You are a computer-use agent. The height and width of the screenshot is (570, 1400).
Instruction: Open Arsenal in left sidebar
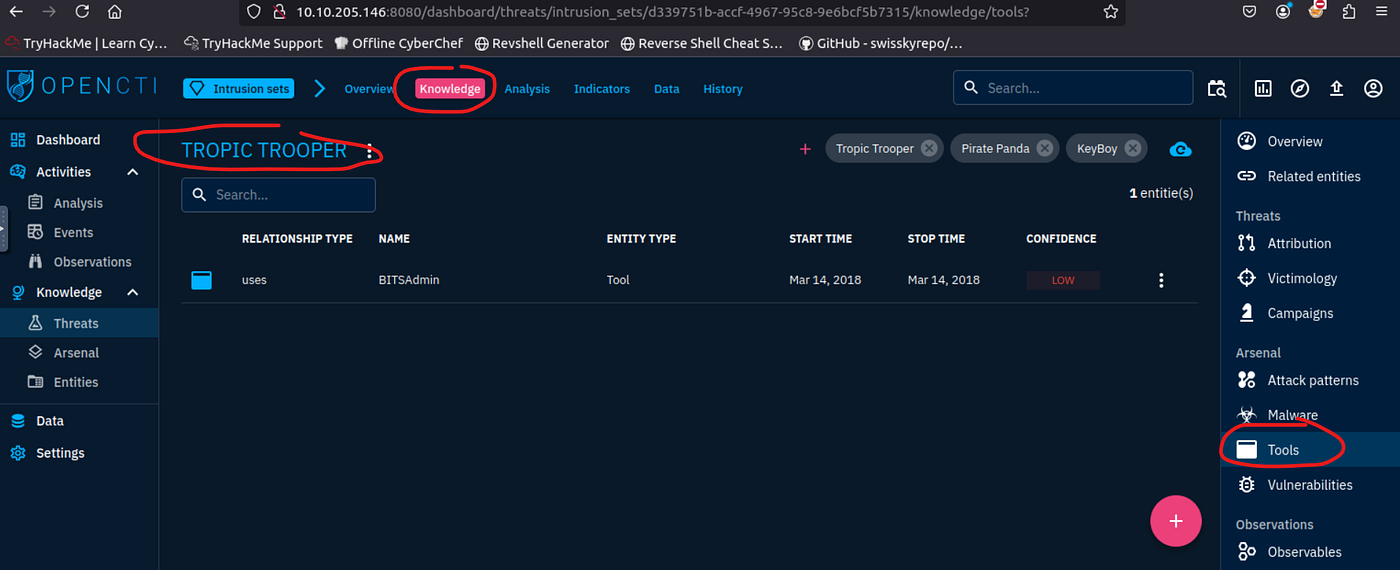[x=79, y=353]
